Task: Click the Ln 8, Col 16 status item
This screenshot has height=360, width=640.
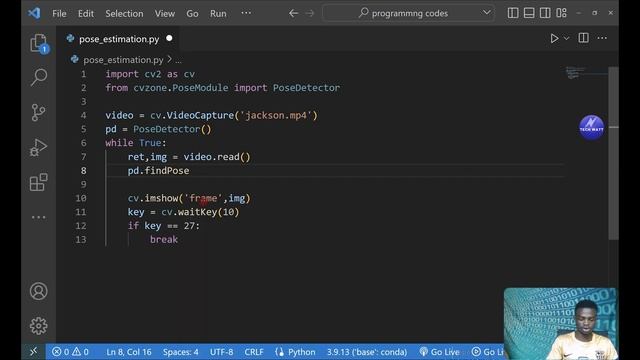Action: click(x=129, y=352)
